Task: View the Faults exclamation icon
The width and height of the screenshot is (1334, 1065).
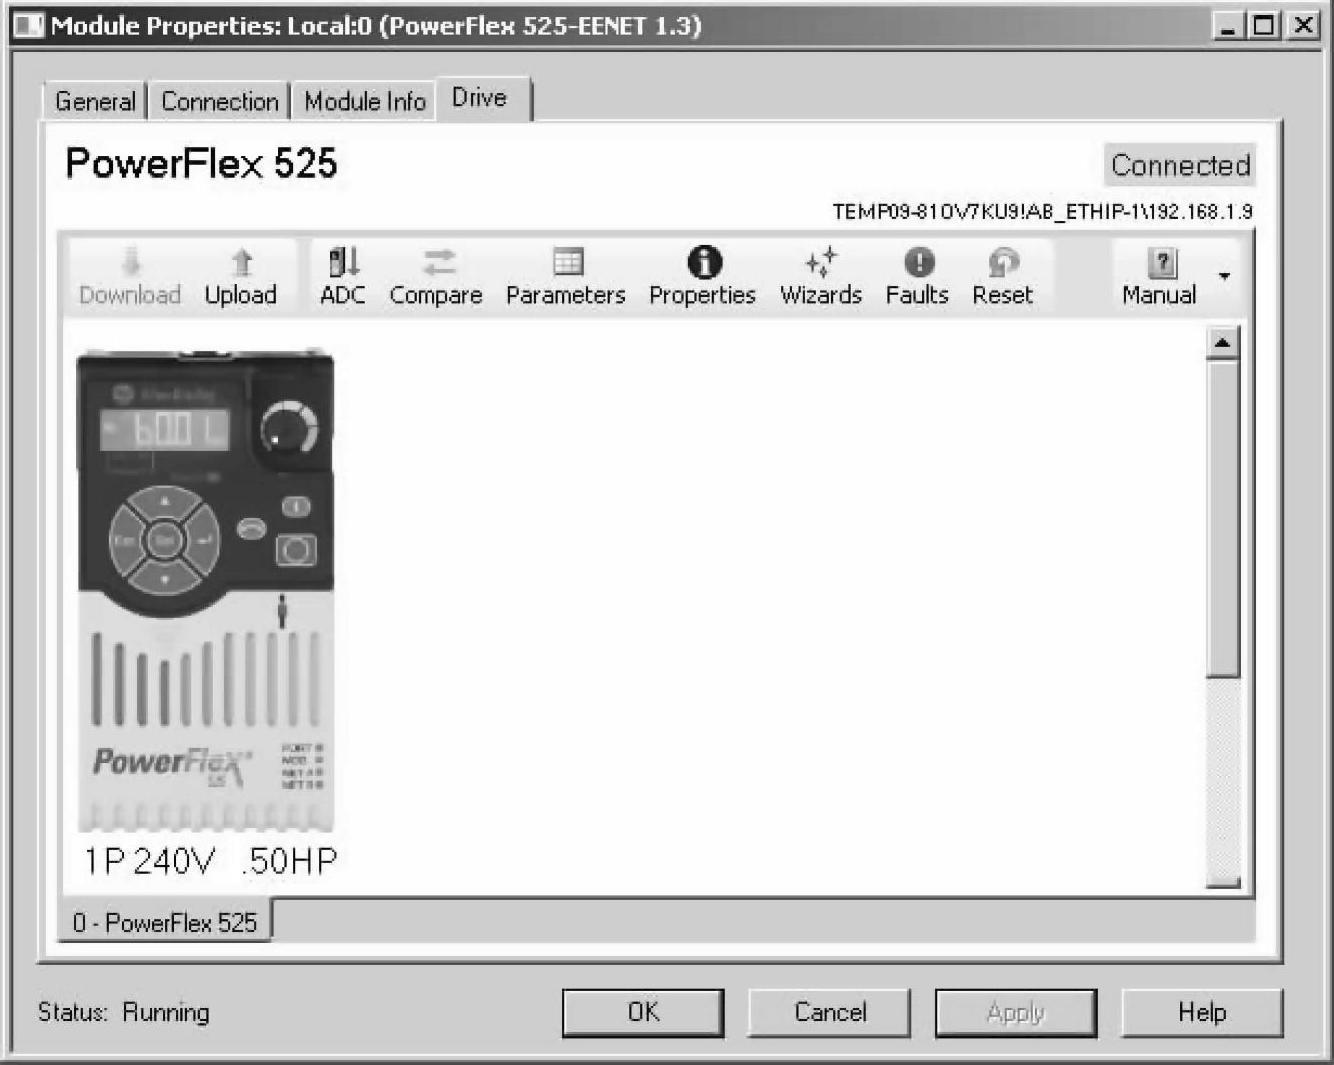Action: pyautogui.click(x=919, y=262)
